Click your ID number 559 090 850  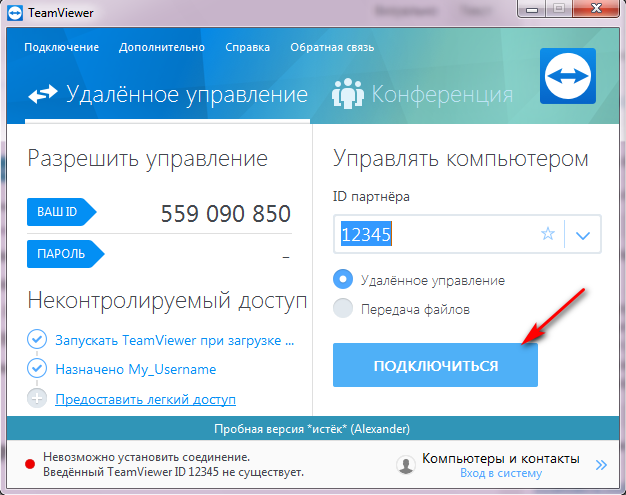[226, 214]
